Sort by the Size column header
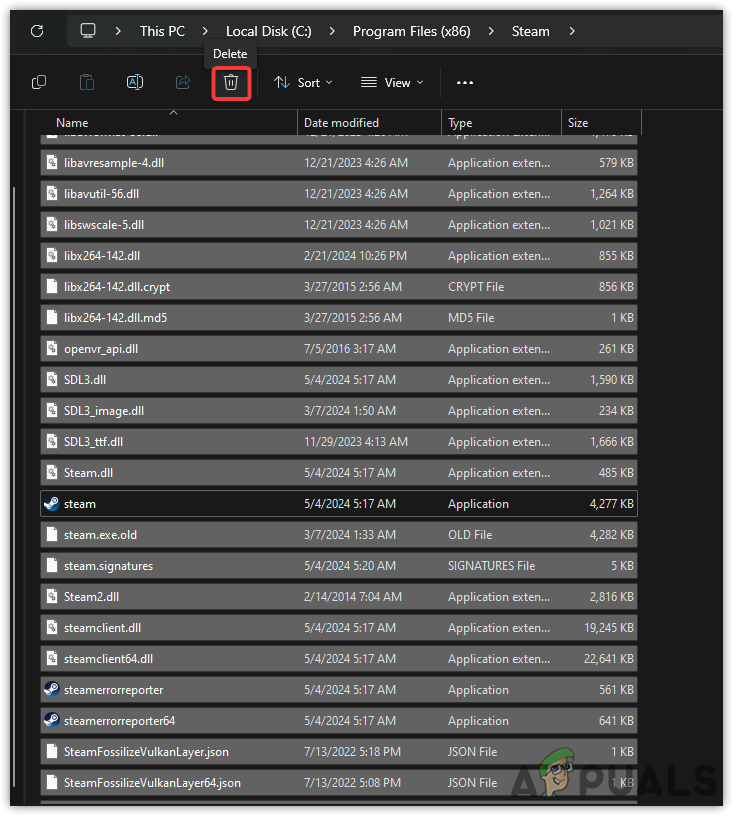 pos(578,123)
